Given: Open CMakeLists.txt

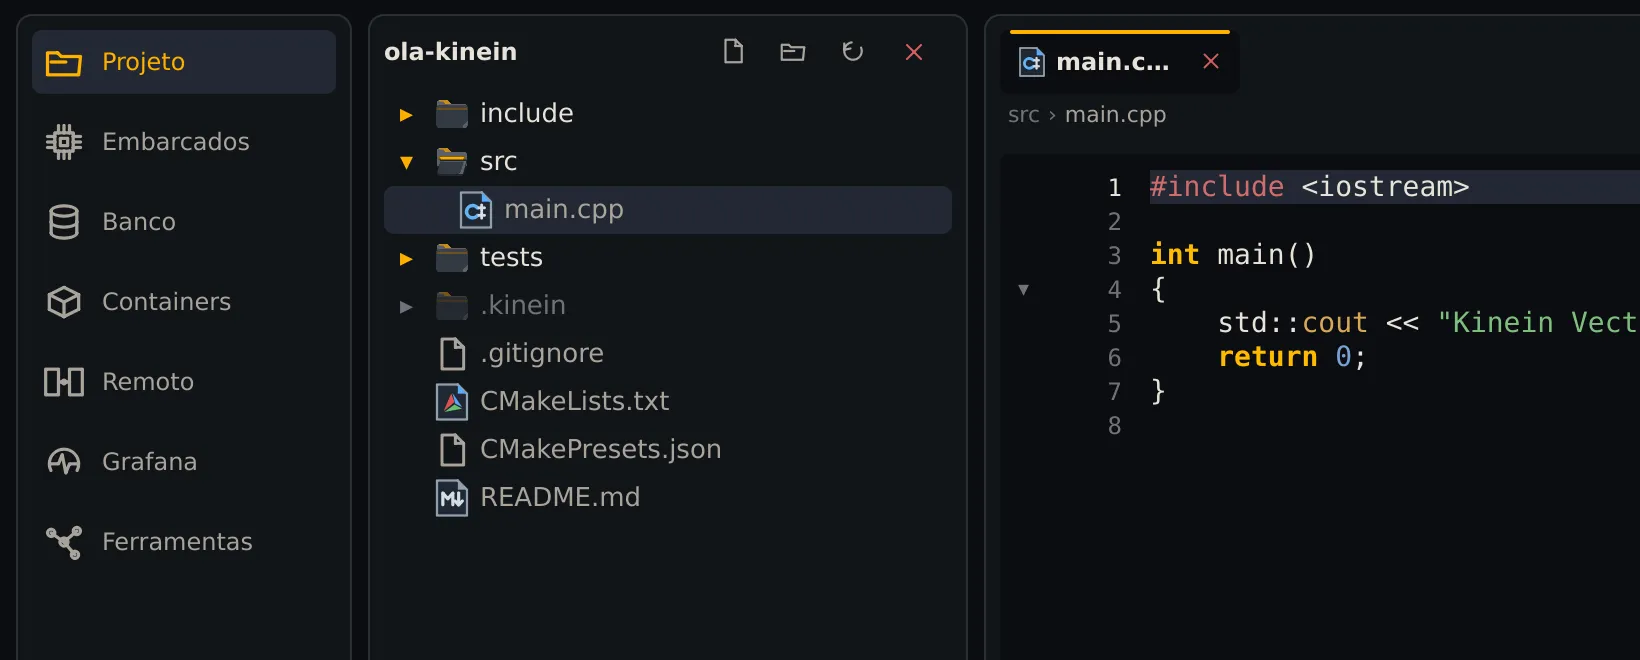Looking at the screenshot, I should [x=668, y=402].
